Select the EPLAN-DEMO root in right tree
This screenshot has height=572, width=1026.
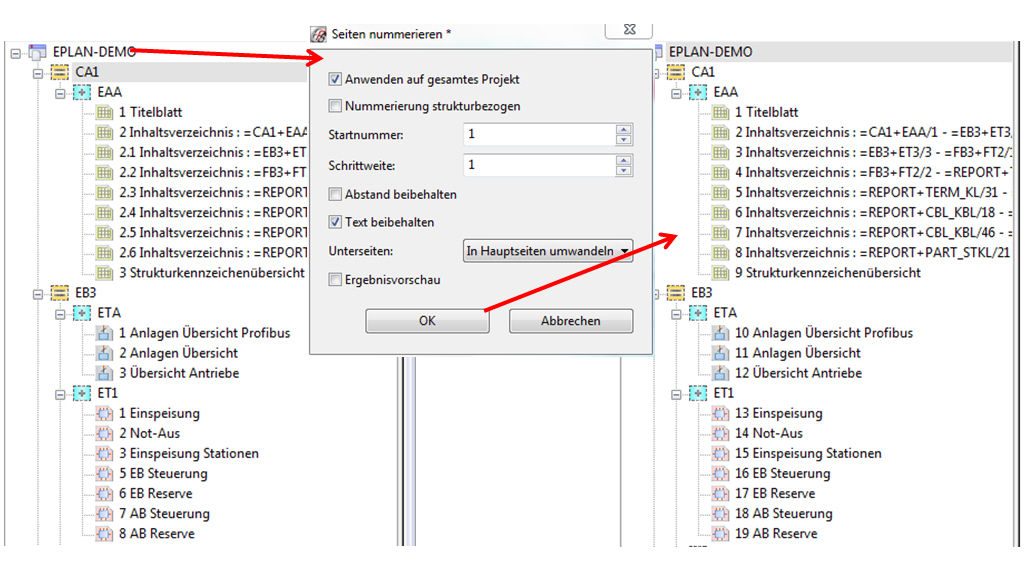tap(710, 52)
